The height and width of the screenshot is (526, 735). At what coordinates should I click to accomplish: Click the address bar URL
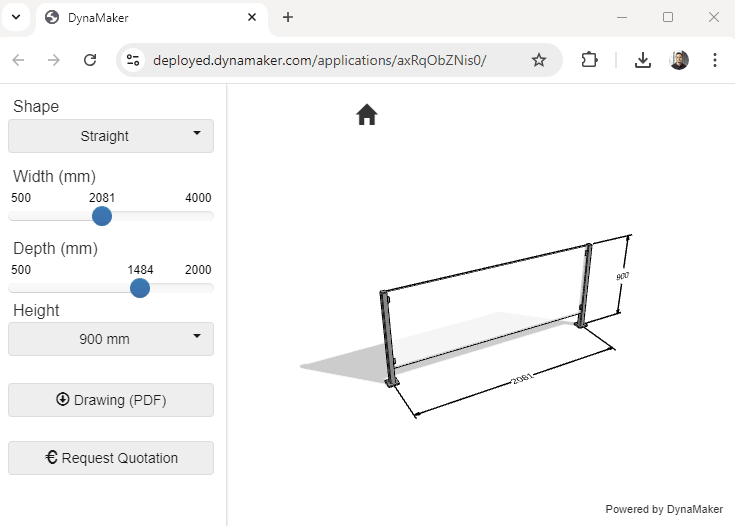(320, 60)
